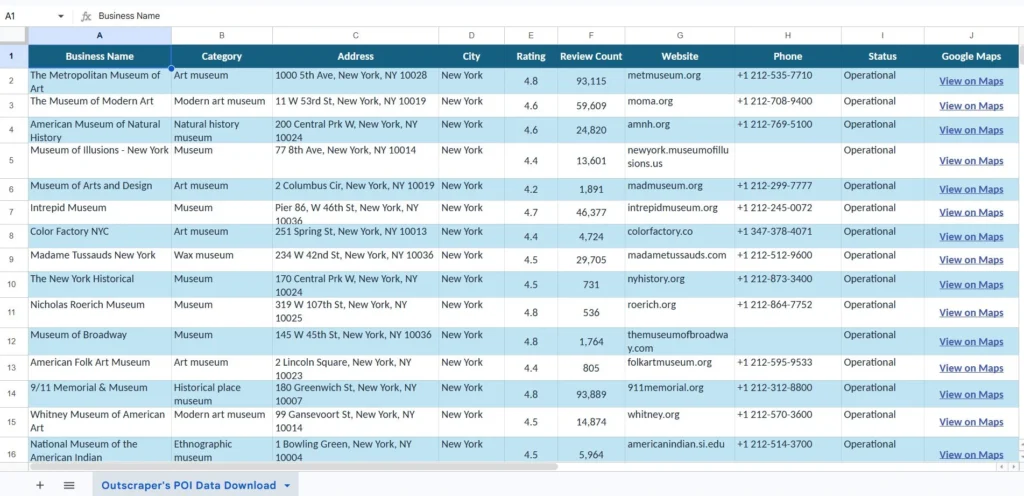Select the Wax museum category cell
This screenshot has height=496, width=1024.
(222, 260)
